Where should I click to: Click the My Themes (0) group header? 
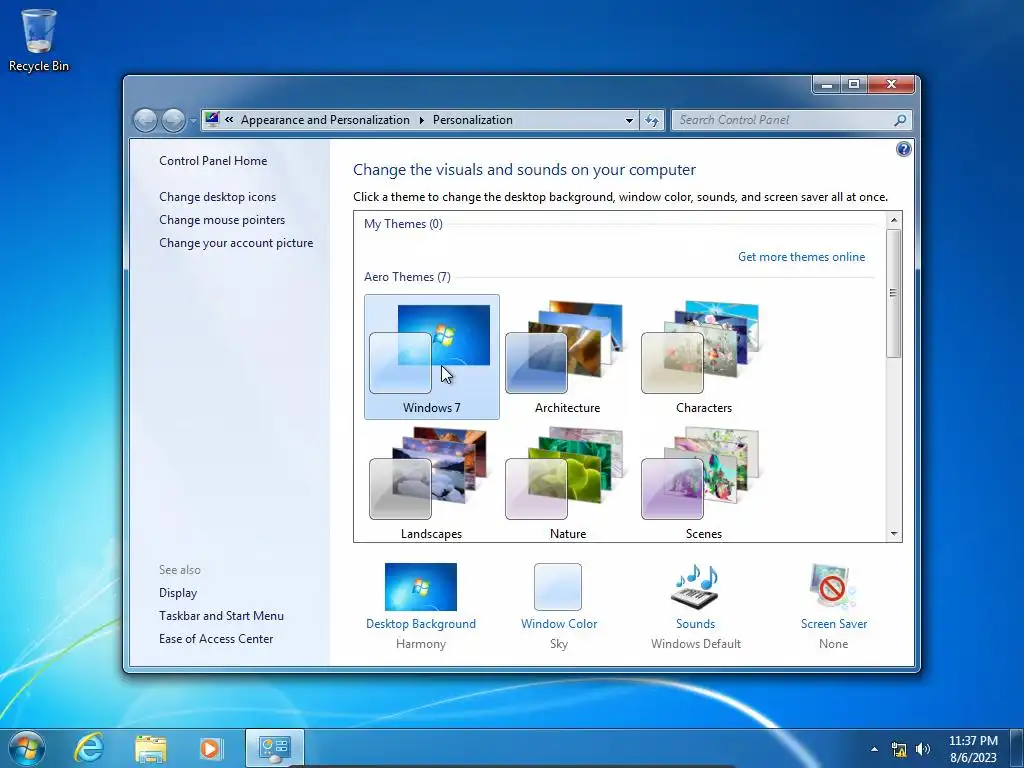click(403, 224)
